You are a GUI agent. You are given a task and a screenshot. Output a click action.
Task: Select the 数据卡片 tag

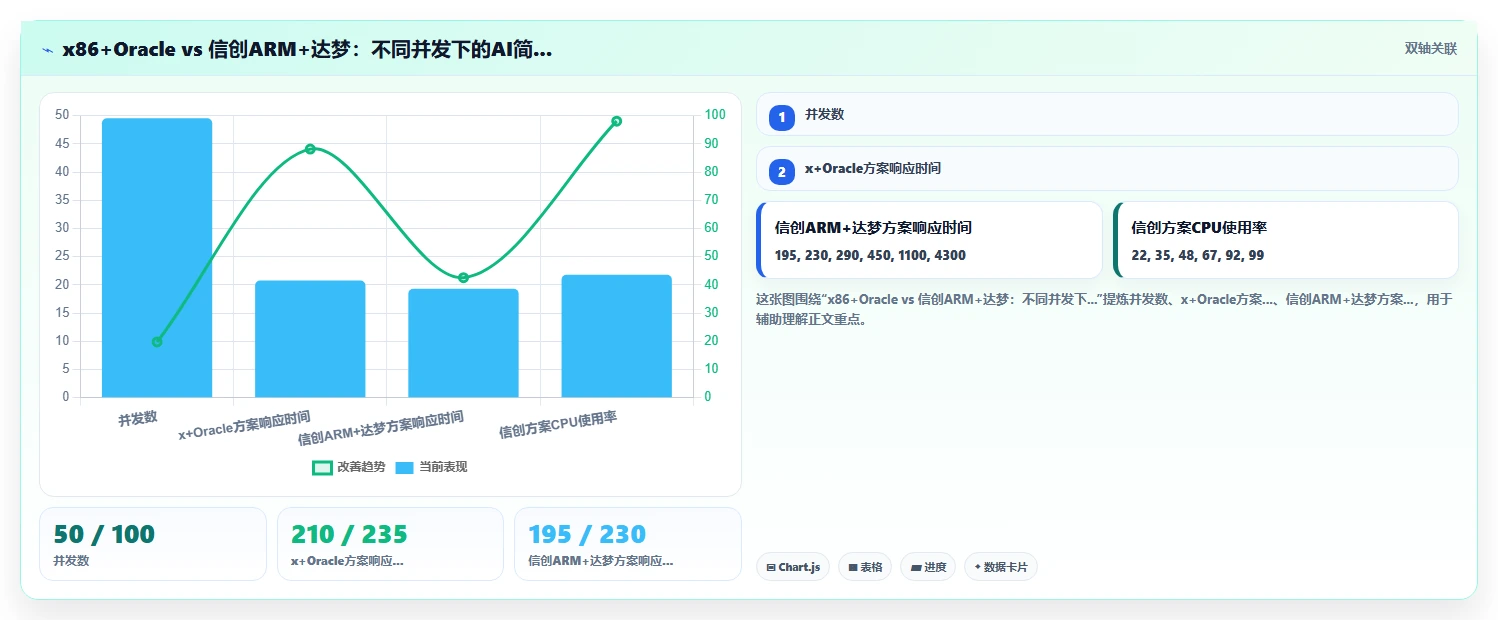click(1001, 567)
